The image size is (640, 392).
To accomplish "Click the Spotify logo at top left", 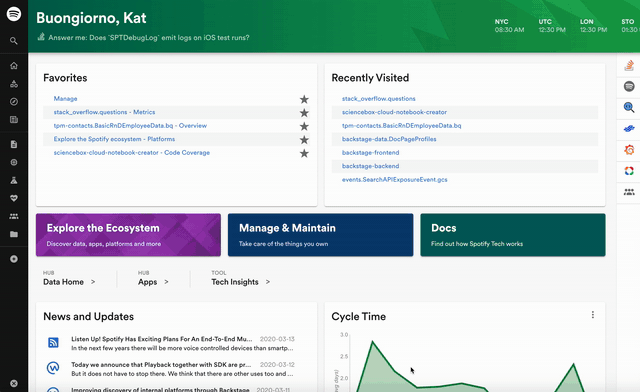I will point(14,14).
